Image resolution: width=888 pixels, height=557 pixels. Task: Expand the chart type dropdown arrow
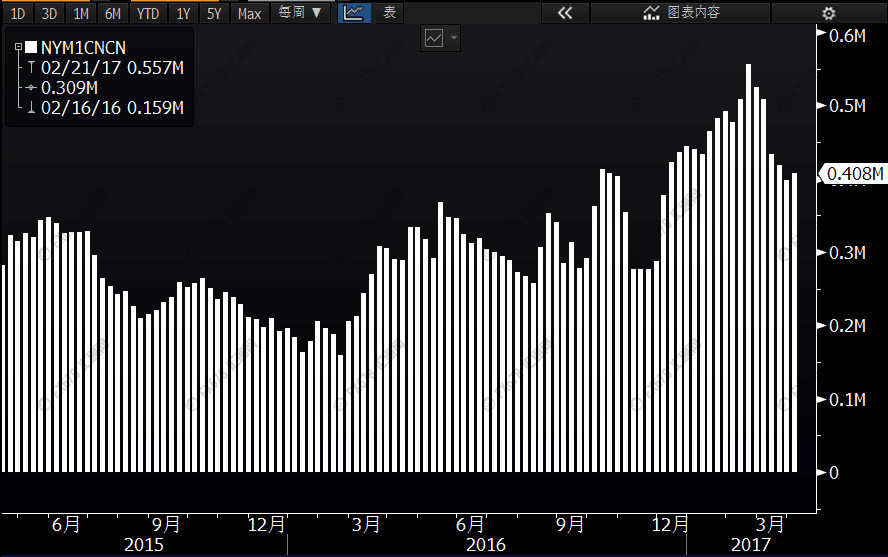455,38
